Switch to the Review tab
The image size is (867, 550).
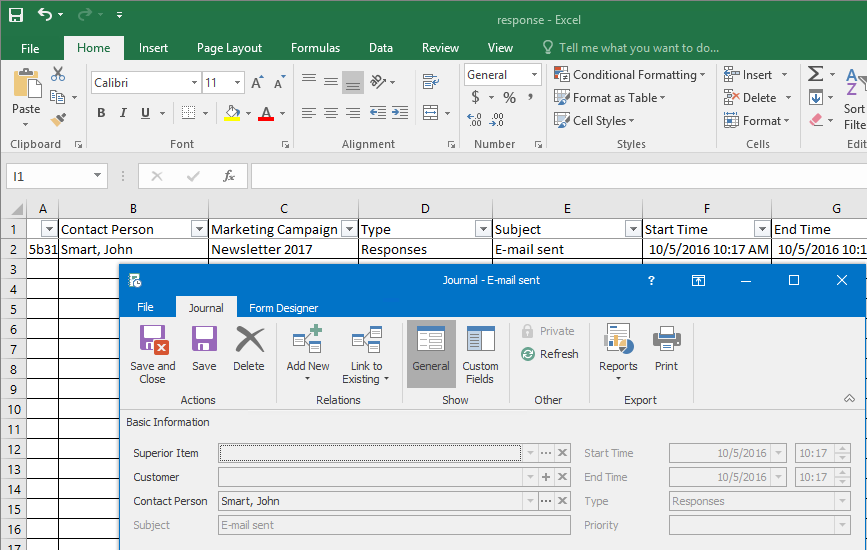[440, 48]
